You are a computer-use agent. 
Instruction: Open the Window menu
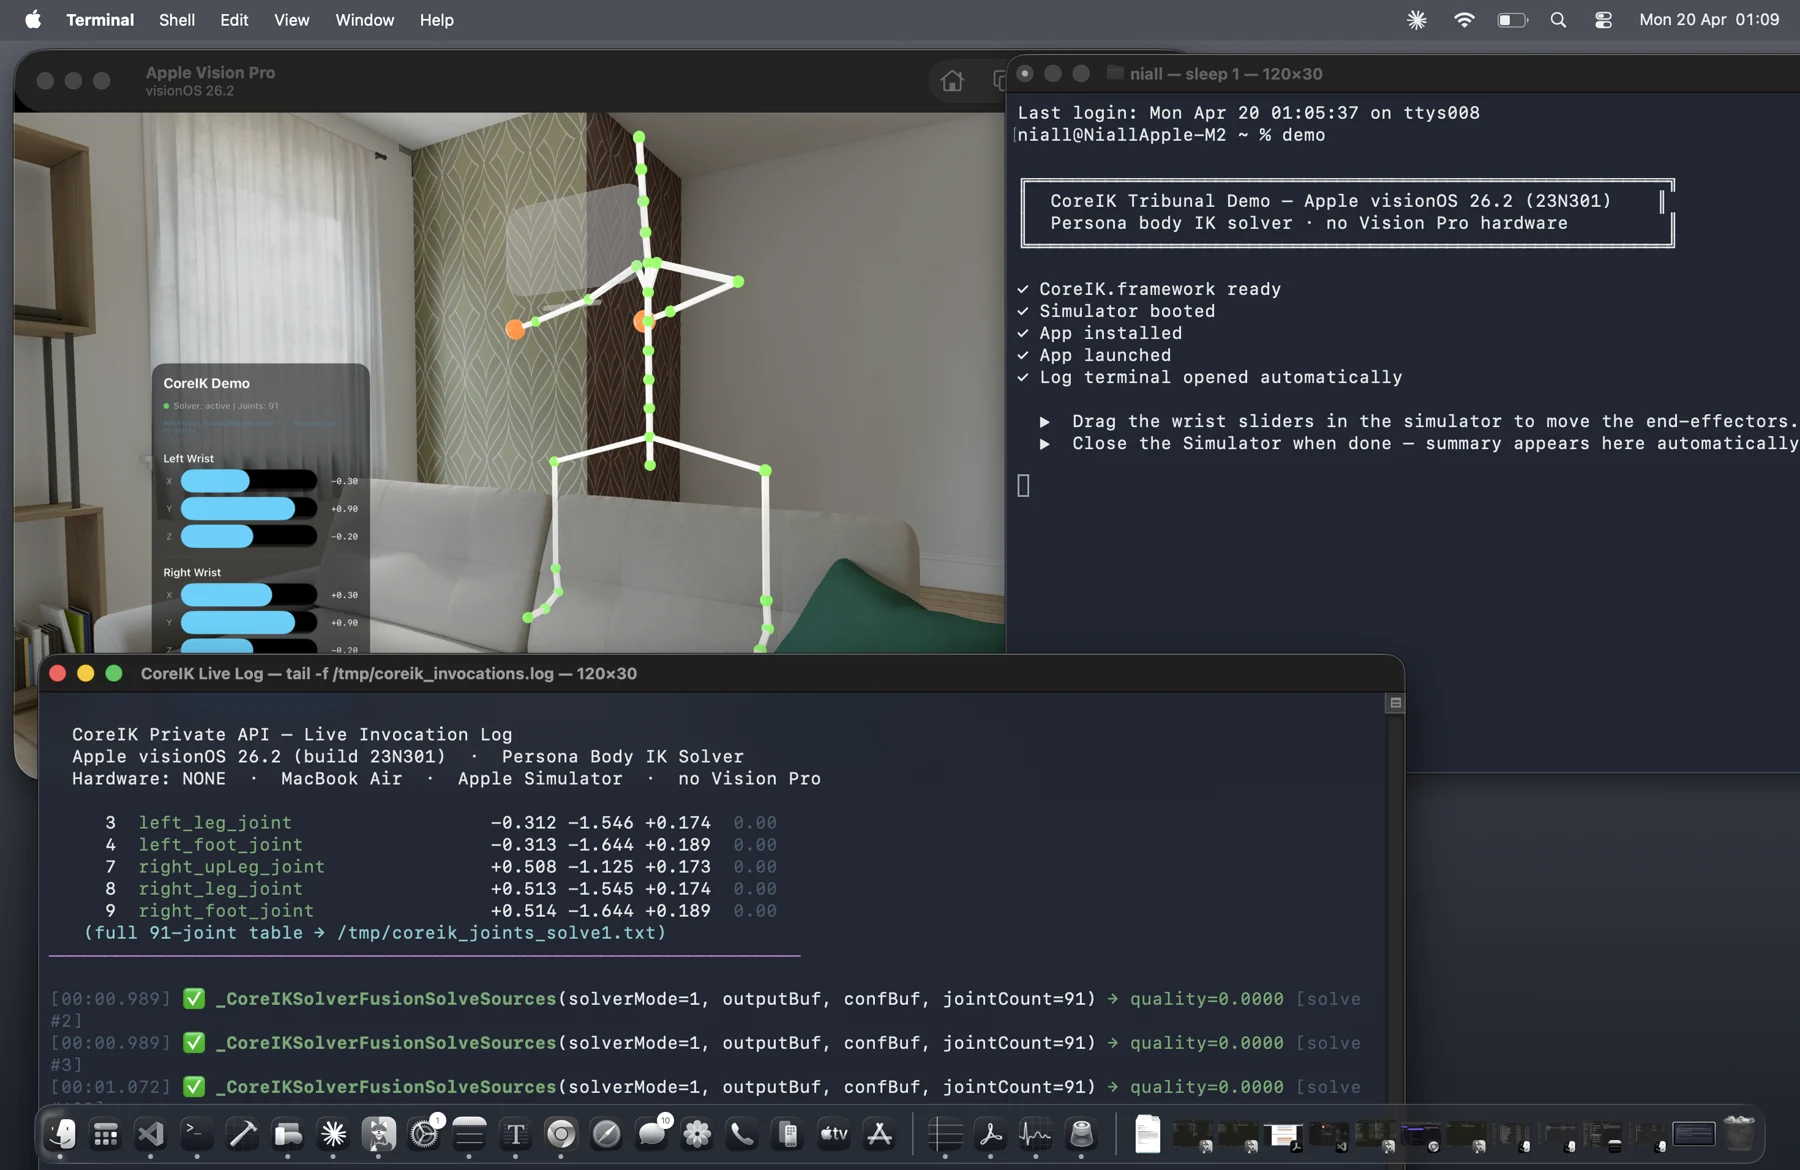[364, 20]
